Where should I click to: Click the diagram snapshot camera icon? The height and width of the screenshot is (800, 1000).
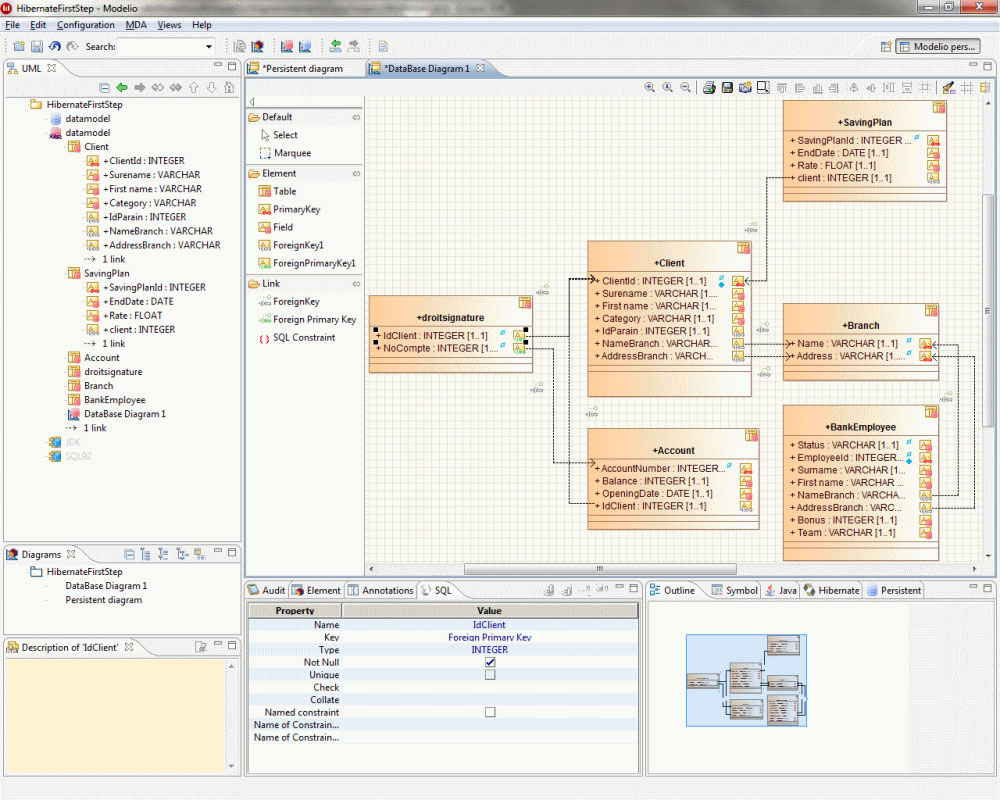(x=744, y=87)
